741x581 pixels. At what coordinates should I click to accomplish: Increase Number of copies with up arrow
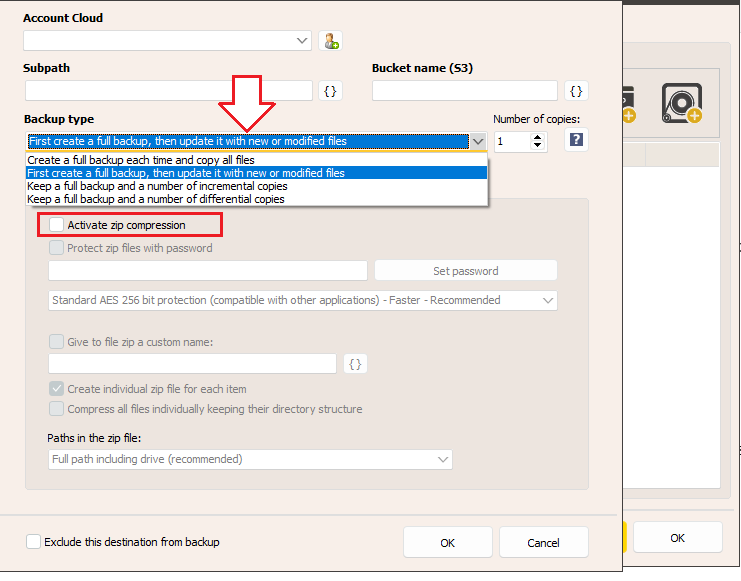(537, 137)
